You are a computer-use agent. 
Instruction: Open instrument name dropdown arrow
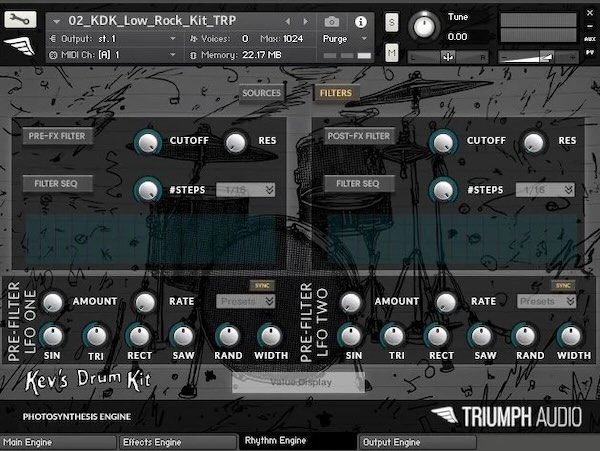pos(57,22)
